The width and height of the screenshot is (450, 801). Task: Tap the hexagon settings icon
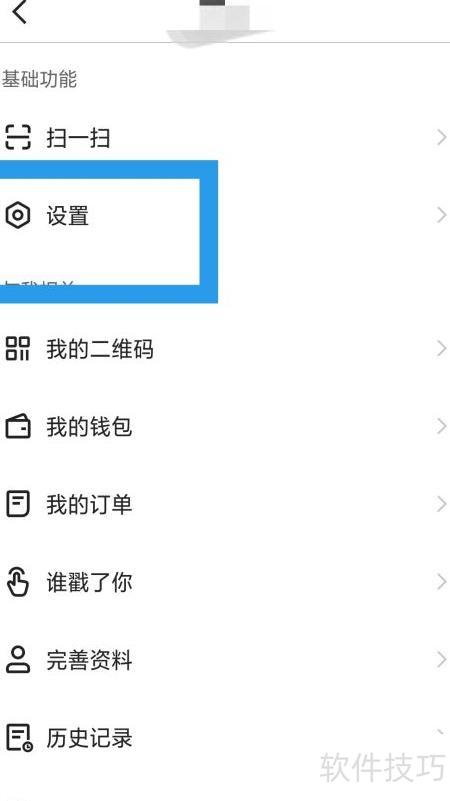(18, 215)
